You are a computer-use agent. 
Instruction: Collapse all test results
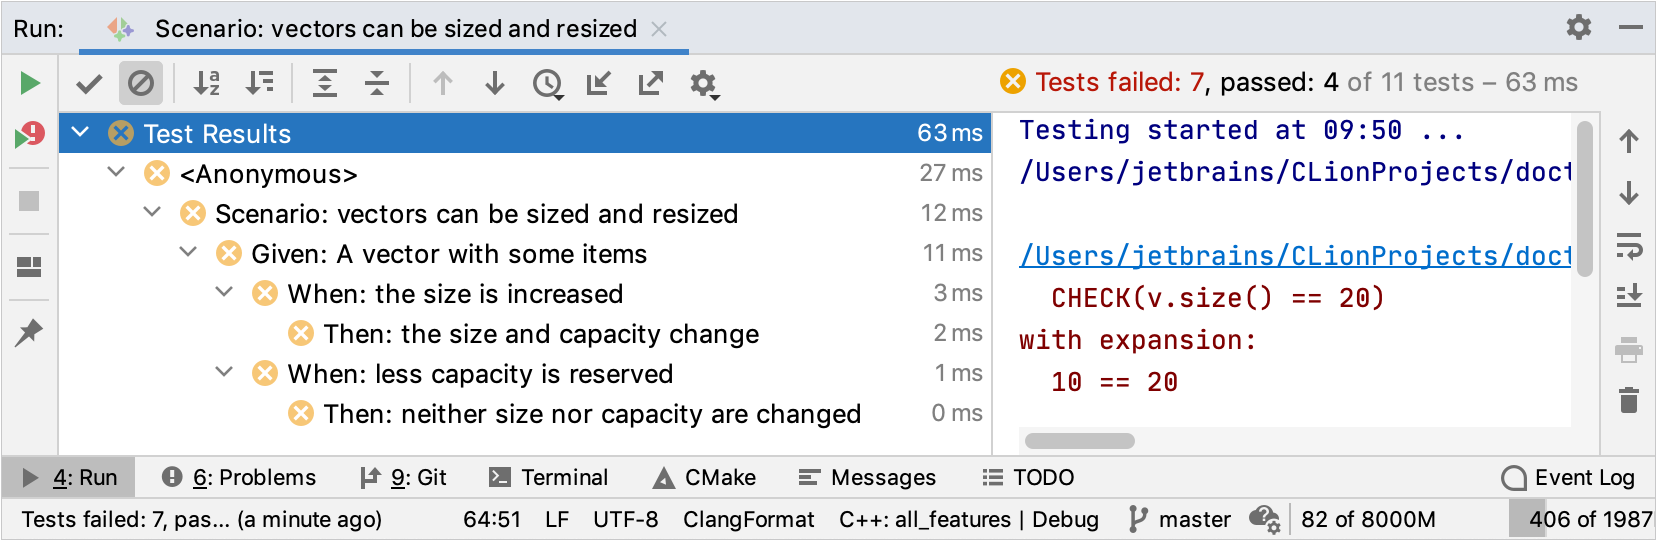tap(377, 84)
